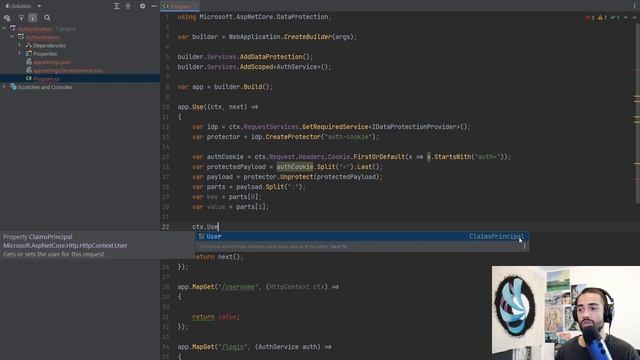Screen dimensions: 640x360
Task: Click the "/login" route string
Action: click(233, 347)
